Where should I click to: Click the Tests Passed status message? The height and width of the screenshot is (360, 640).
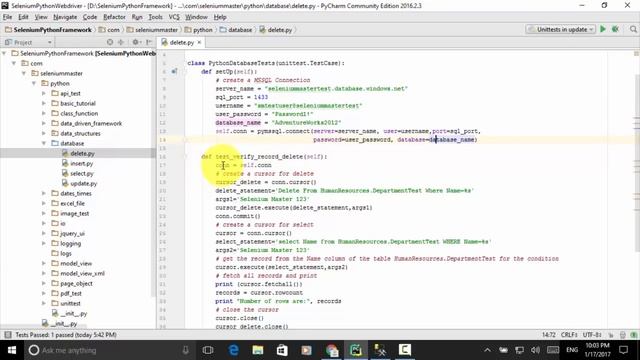pos(66,335)
